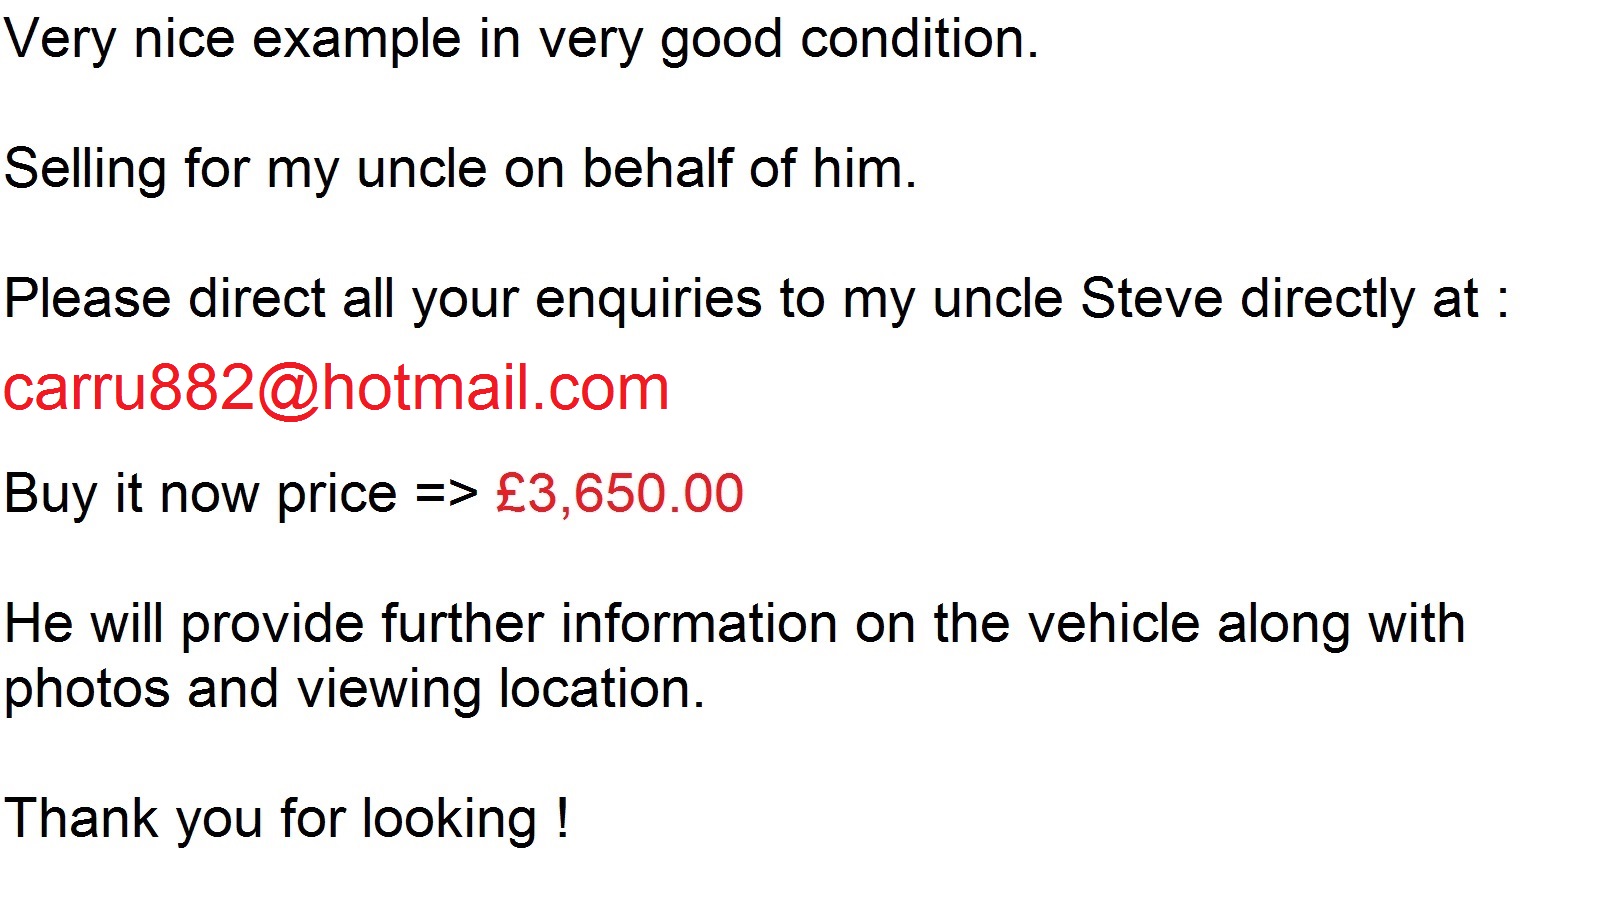The height and width of the screenshot is (900, 1600).
Task: Click the '=>' arrow before the price
Action: point(446,495)
